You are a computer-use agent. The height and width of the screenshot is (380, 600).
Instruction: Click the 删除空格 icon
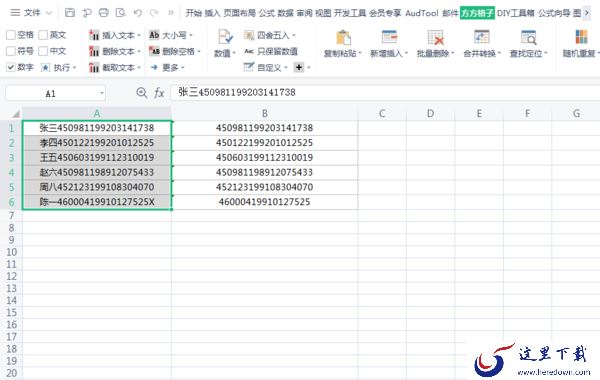click(154, 51)
